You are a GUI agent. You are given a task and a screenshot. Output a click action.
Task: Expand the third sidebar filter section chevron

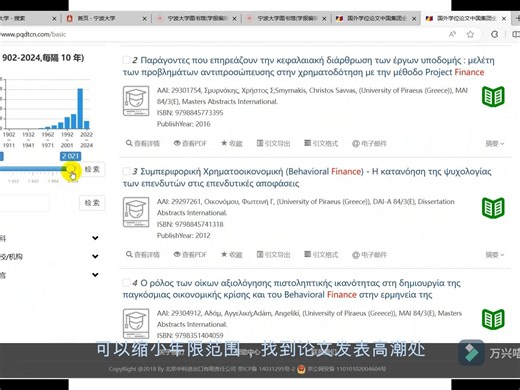(x=95, y=275)
